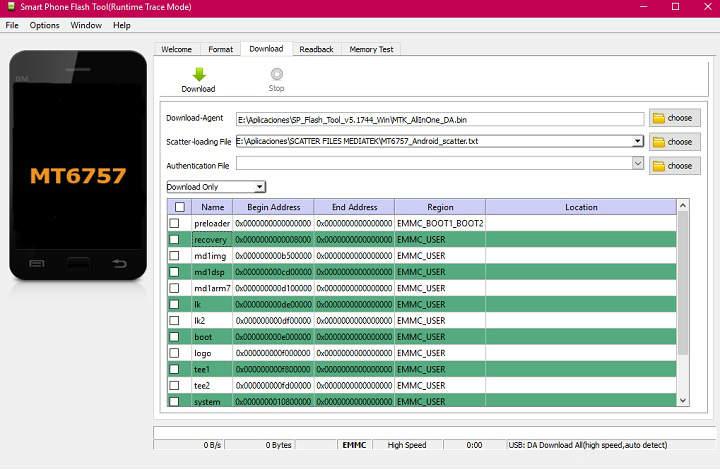720x469 pixels.
Task: Click the End Address column header
Action: (x=354, y=207)
